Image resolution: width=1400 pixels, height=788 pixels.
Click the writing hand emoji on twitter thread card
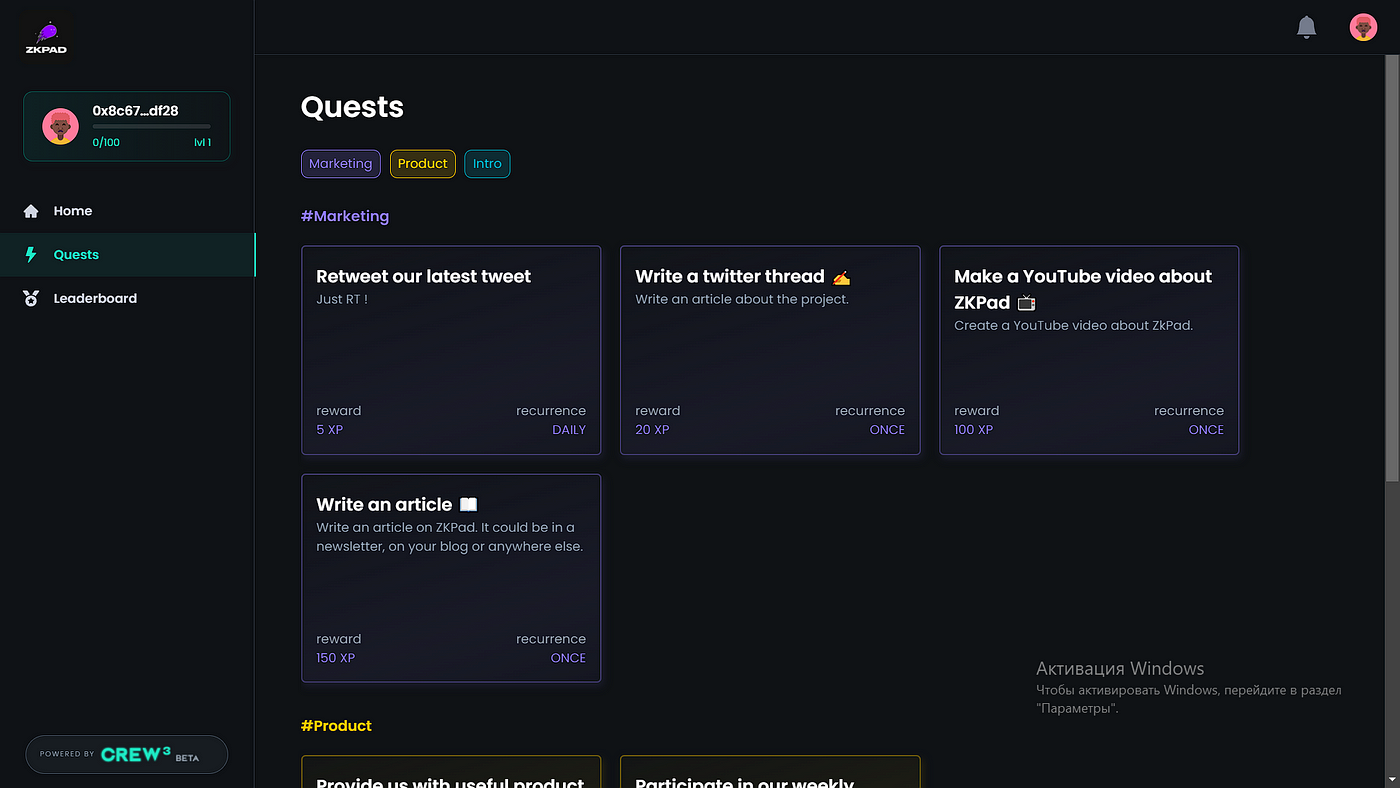(x=841, y=277)
